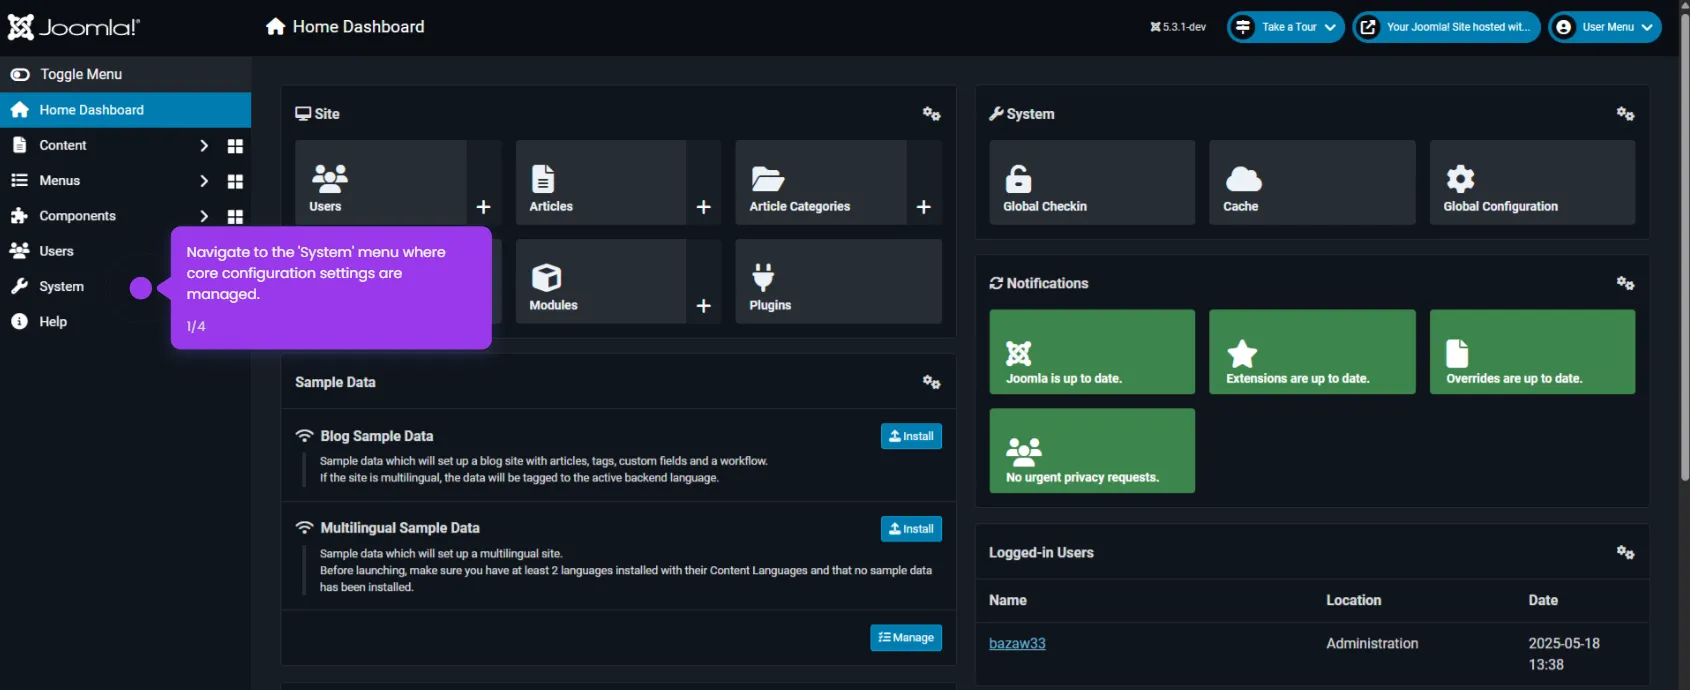Click the Administration location cell

tap(1372, 643)
